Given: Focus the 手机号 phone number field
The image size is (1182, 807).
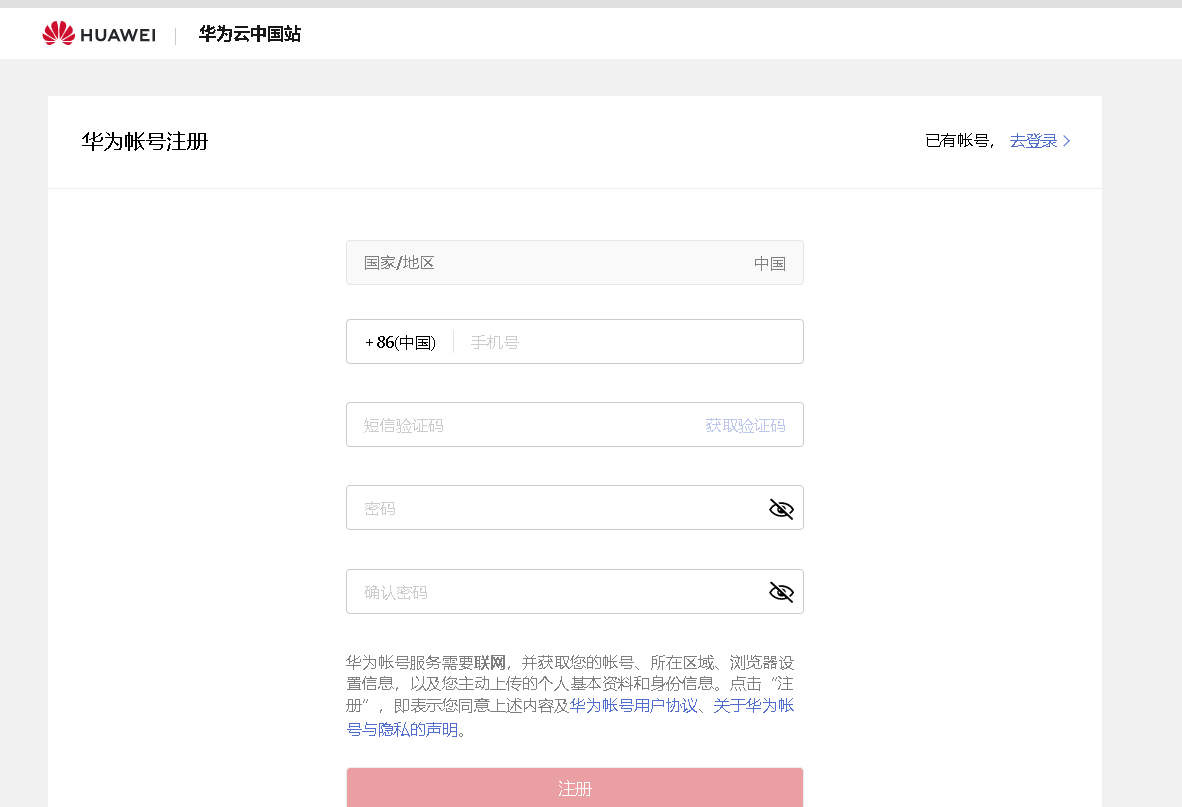Looking at the screenshot, I should [x=629, y=342].
